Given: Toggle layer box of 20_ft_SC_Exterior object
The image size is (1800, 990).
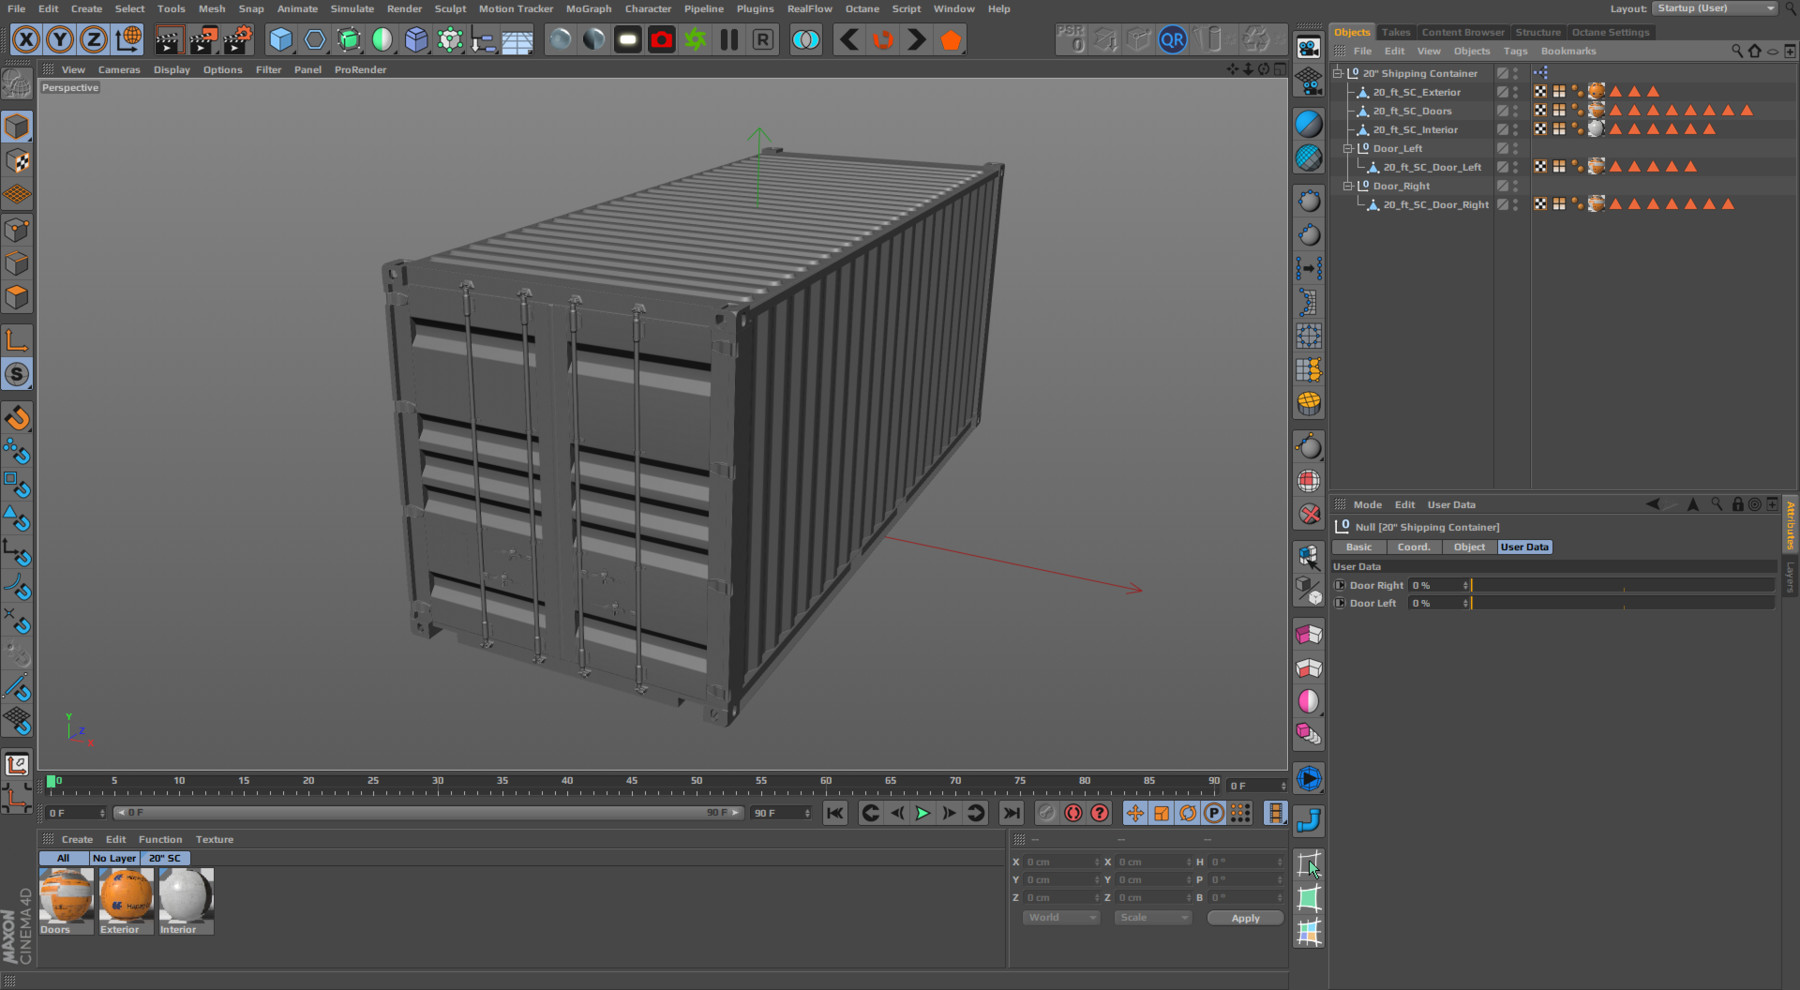Looking at the screenshot, I should 1502,92.
